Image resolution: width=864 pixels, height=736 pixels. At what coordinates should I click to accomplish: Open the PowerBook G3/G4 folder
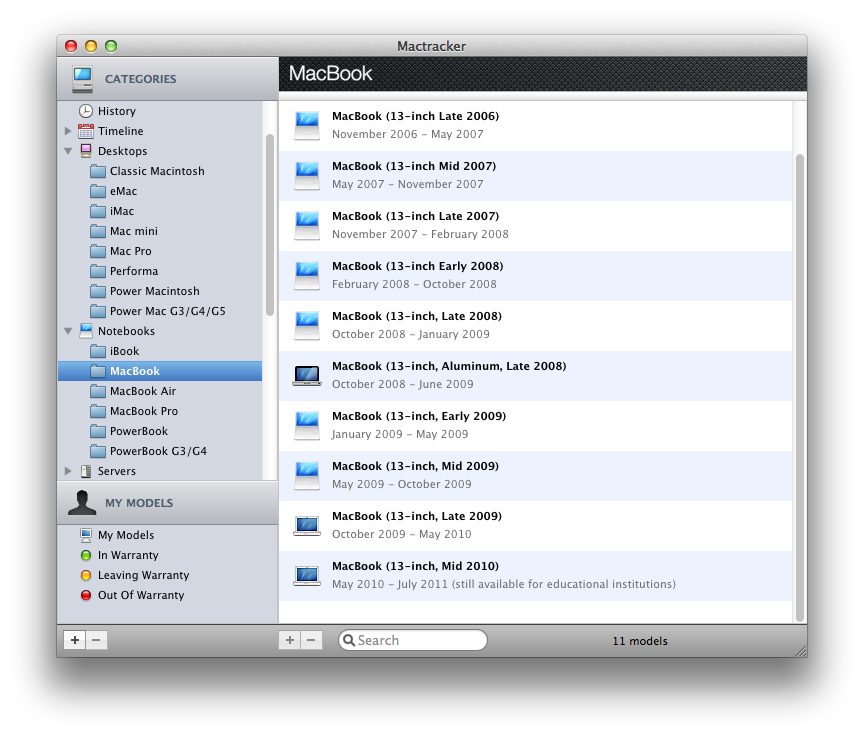coord(160,451)
